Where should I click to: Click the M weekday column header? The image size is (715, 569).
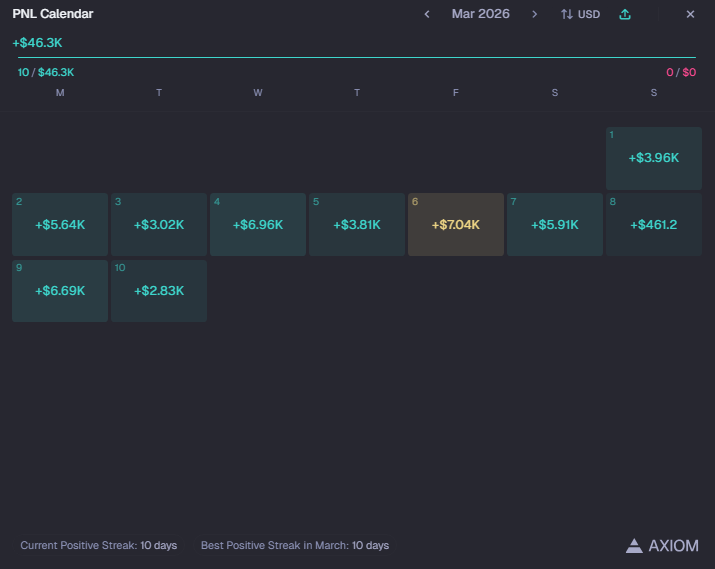pos(60,93)
